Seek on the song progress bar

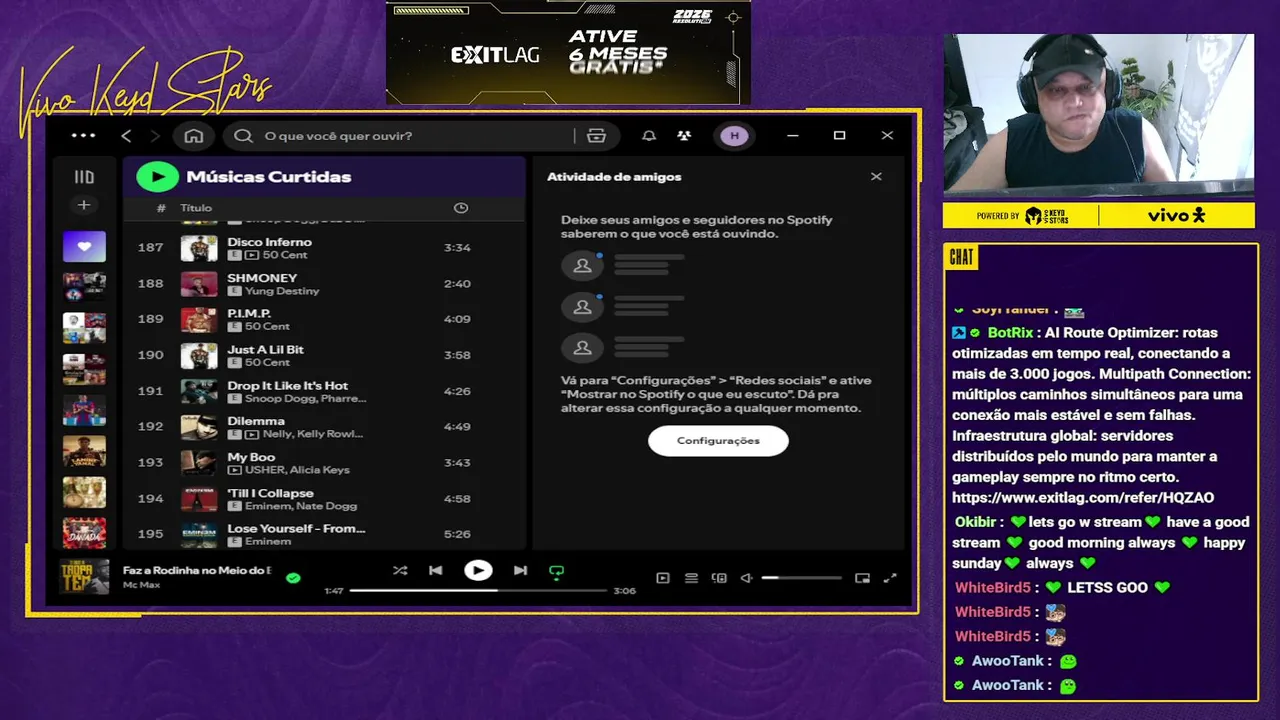tap(478, 591)
